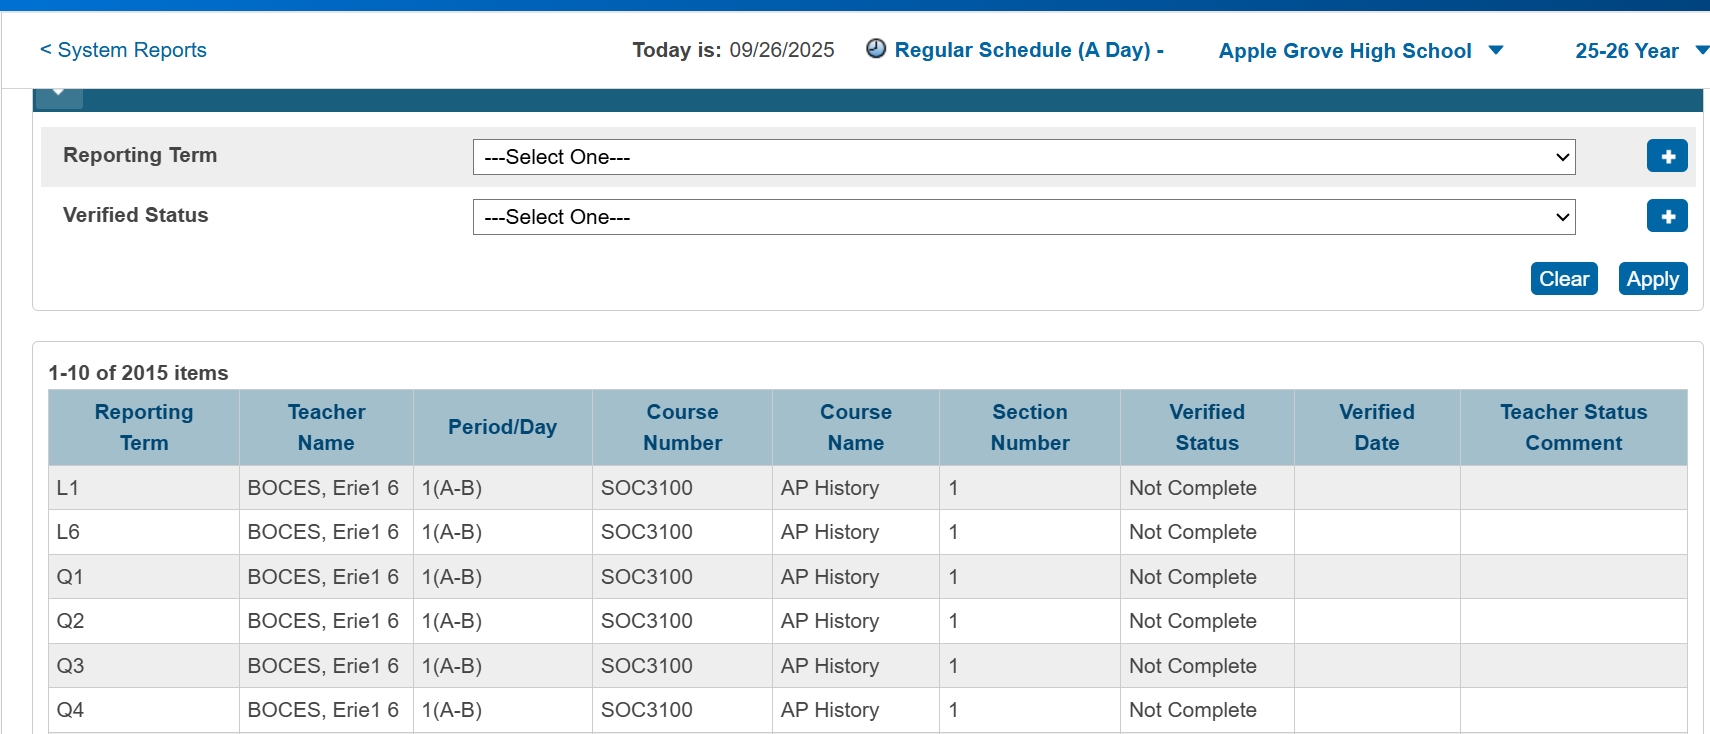1710x734 pixels.
Task: Click plus icon next to Reporting Term
Action: pyautogui.click(x=1666, y=156)
